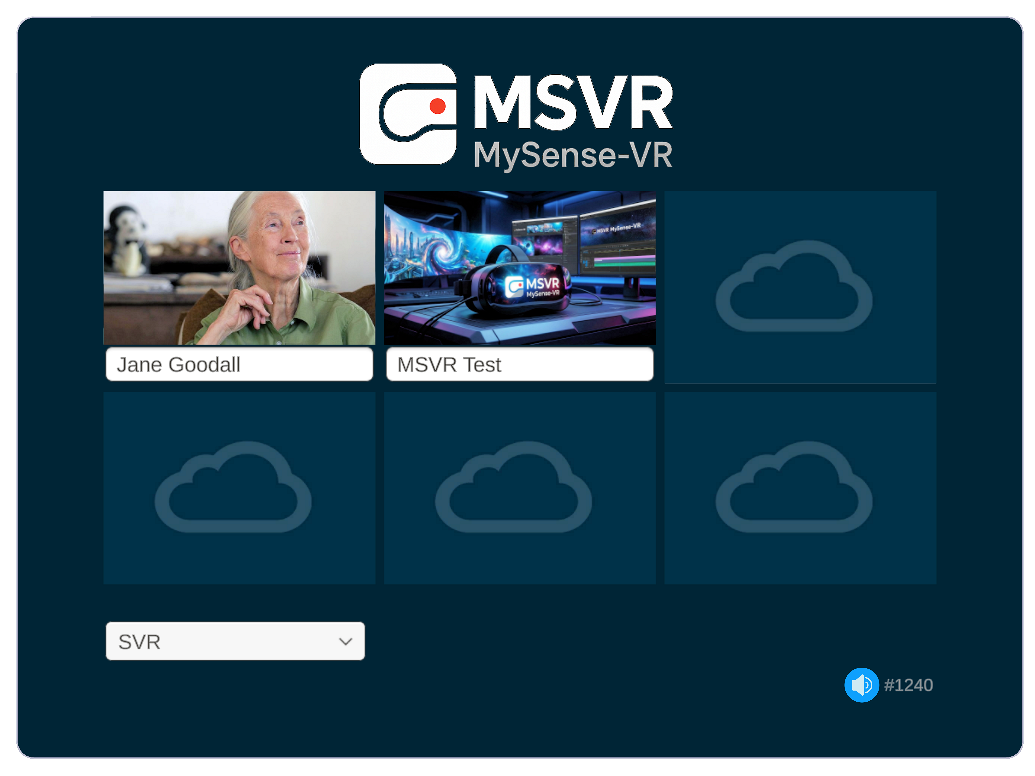Click the large MSVR wordmark text
The height and width of the screenshot is (776, 1035).
(x=572, y=102)
